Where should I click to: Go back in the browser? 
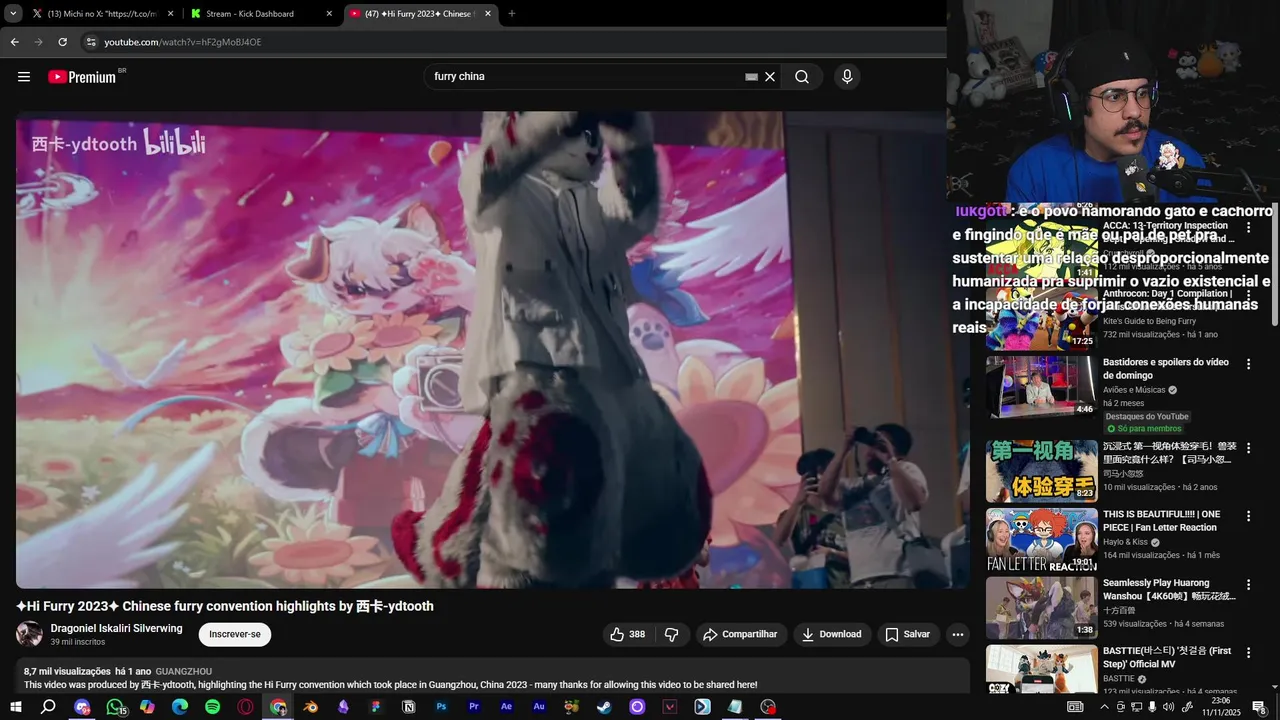(x=14, y=42)
